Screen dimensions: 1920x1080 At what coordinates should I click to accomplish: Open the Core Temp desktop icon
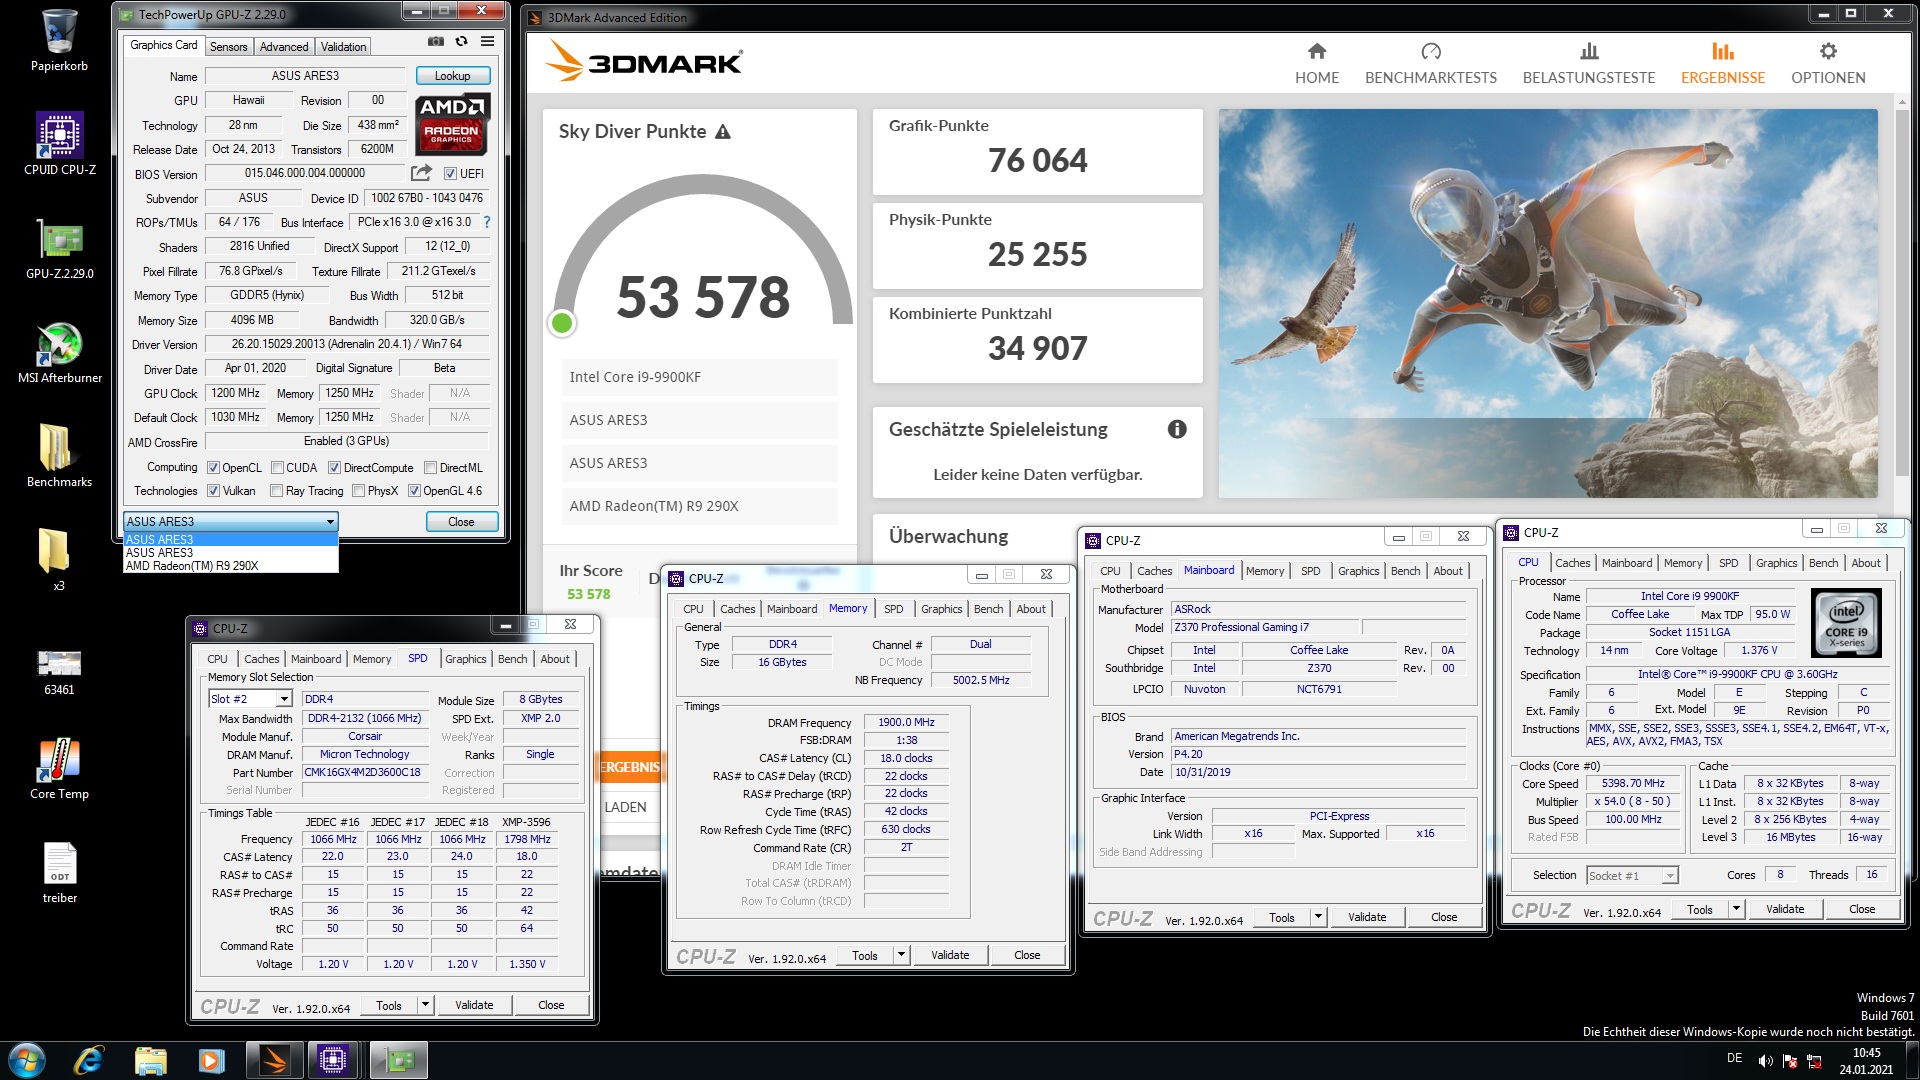pos(59,769)
